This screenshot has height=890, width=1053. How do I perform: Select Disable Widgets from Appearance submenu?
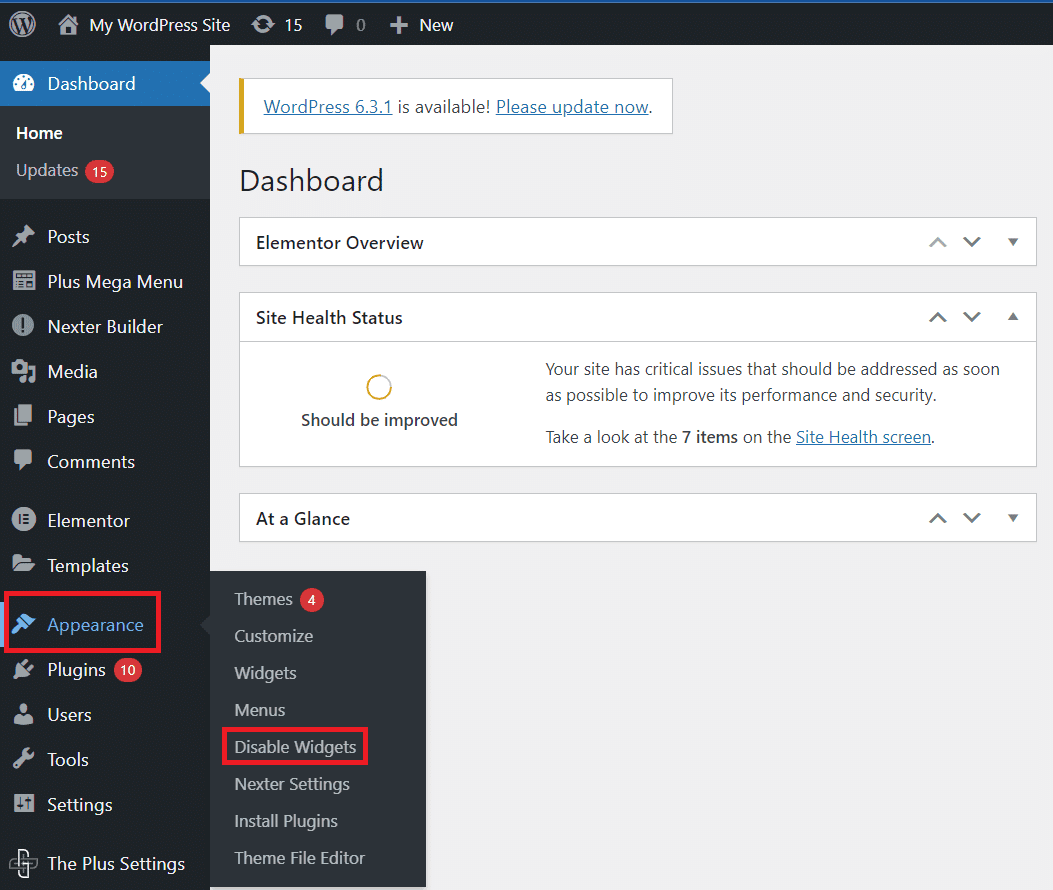(295, 746)
